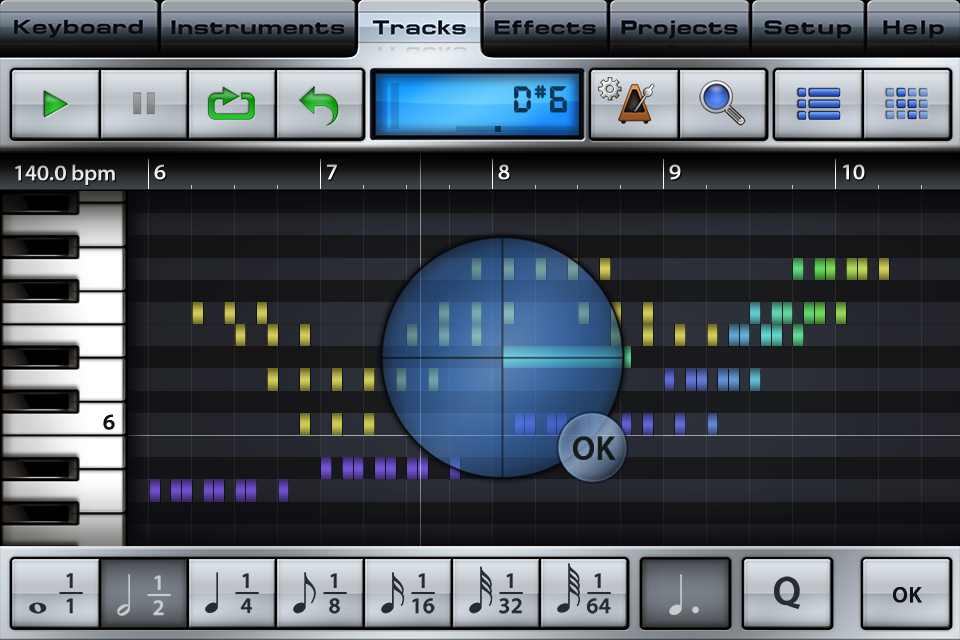960x640 pixels.
Task: Click the magnifying glass zoom icon
Action: click(723, 104)
